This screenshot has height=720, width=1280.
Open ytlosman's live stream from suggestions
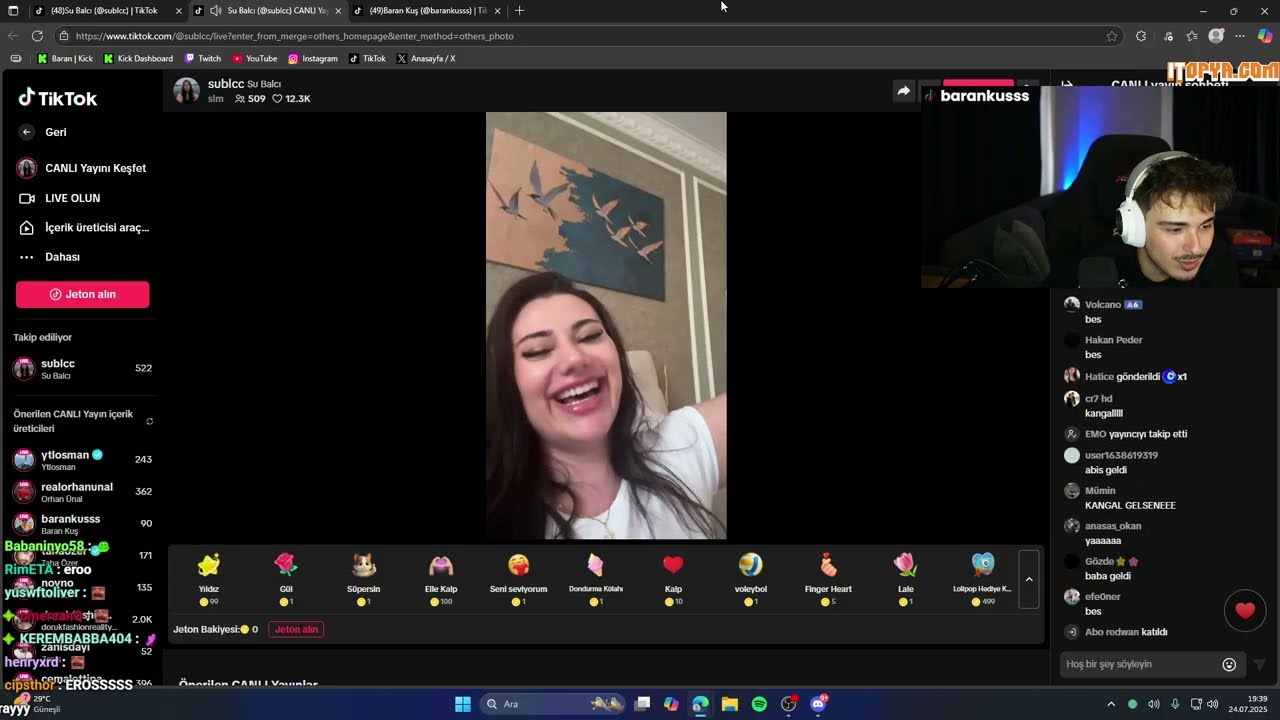(x=82, y=460)
